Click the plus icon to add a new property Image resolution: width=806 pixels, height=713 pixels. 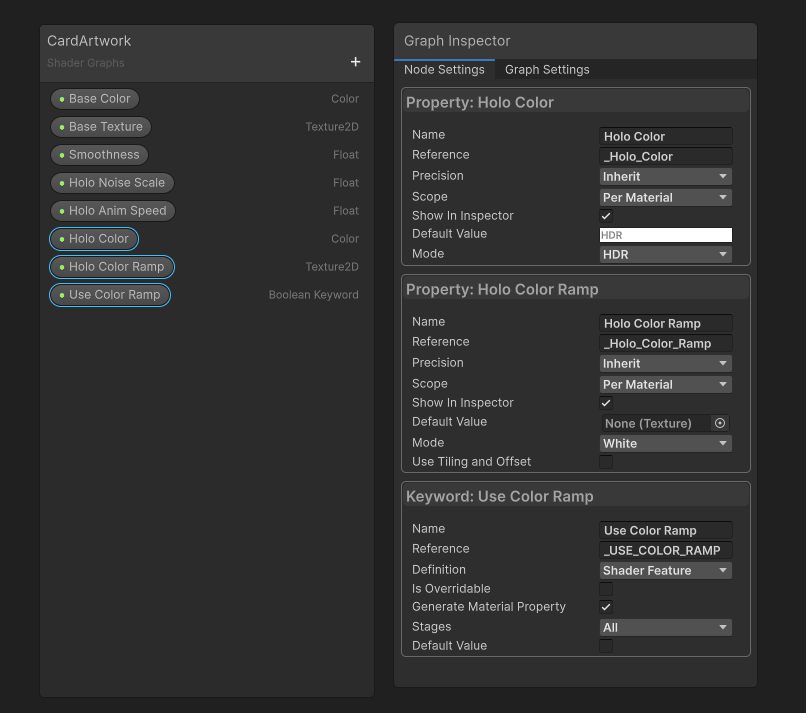pyautogui.click(x=355, y=61)
